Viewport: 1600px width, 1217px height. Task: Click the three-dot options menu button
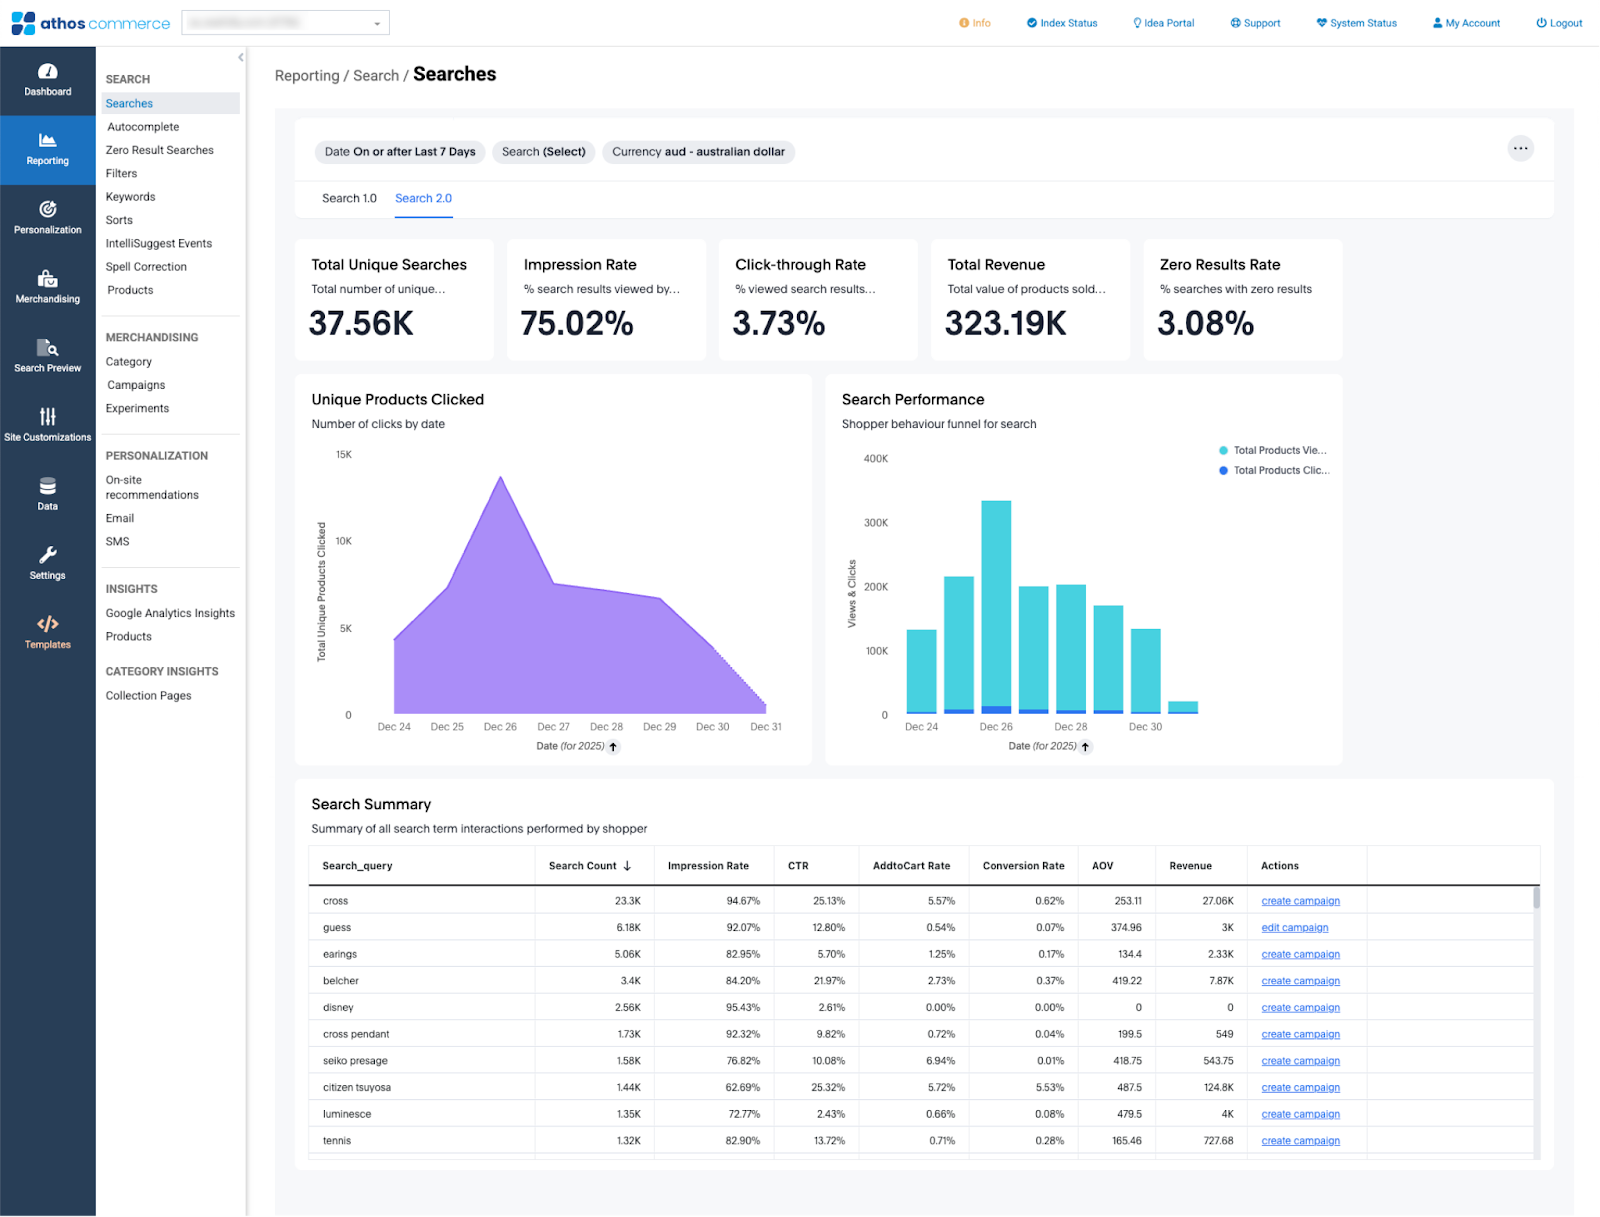[1520, 149]
